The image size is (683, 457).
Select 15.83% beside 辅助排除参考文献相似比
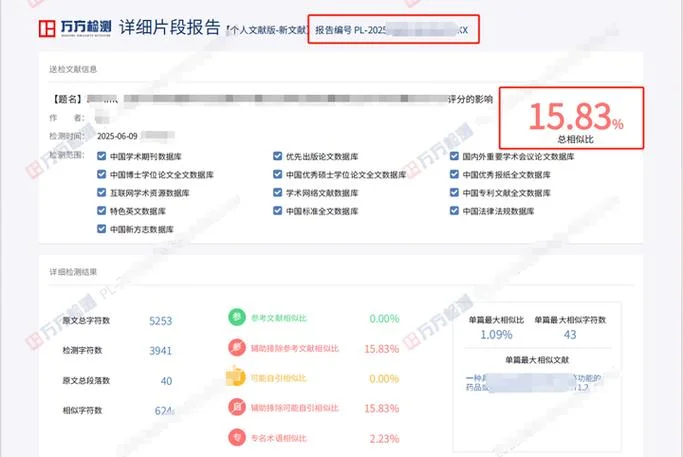coord(382,349)
